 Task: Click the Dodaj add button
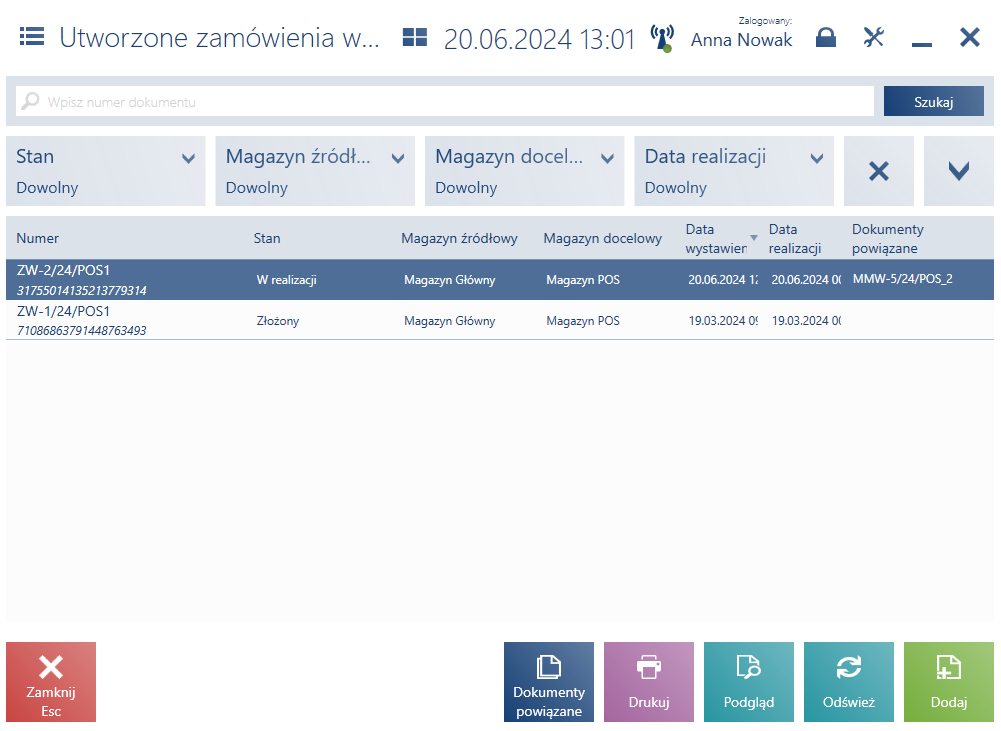click(949, 682)
